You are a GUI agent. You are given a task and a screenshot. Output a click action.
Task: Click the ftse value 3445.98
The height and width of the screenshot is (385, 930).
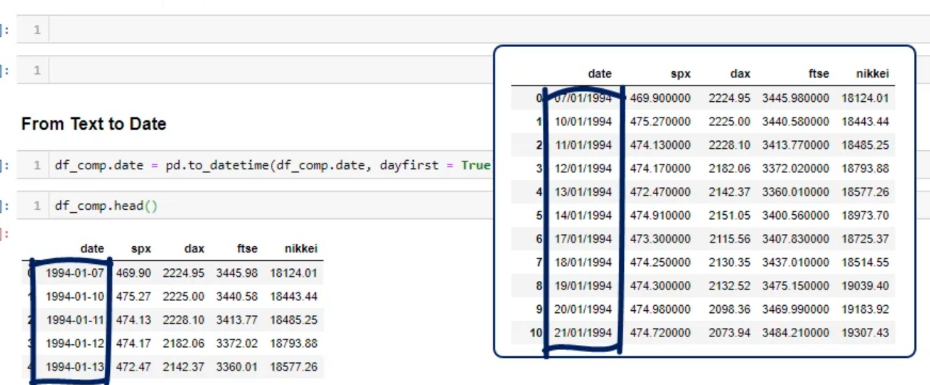point(237,273)
